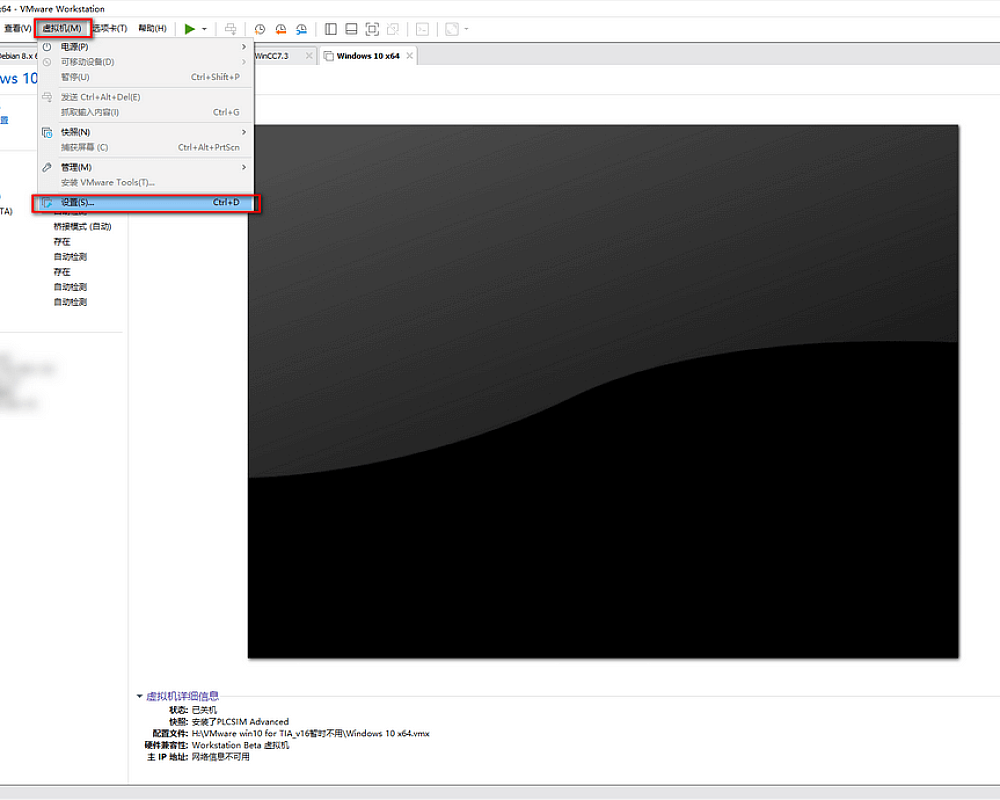
Task: Click the send Ctrl+Alt+Del toolbar icon
Action: [x=231, y=29]
